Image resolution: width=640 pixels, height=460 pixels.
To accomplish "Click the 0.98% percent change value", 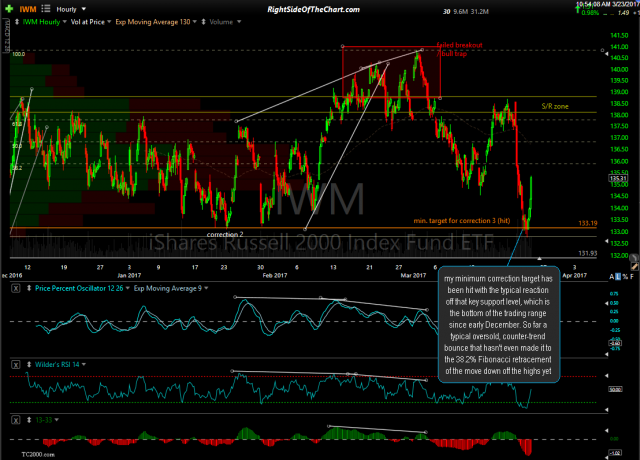I will point(590,13).
